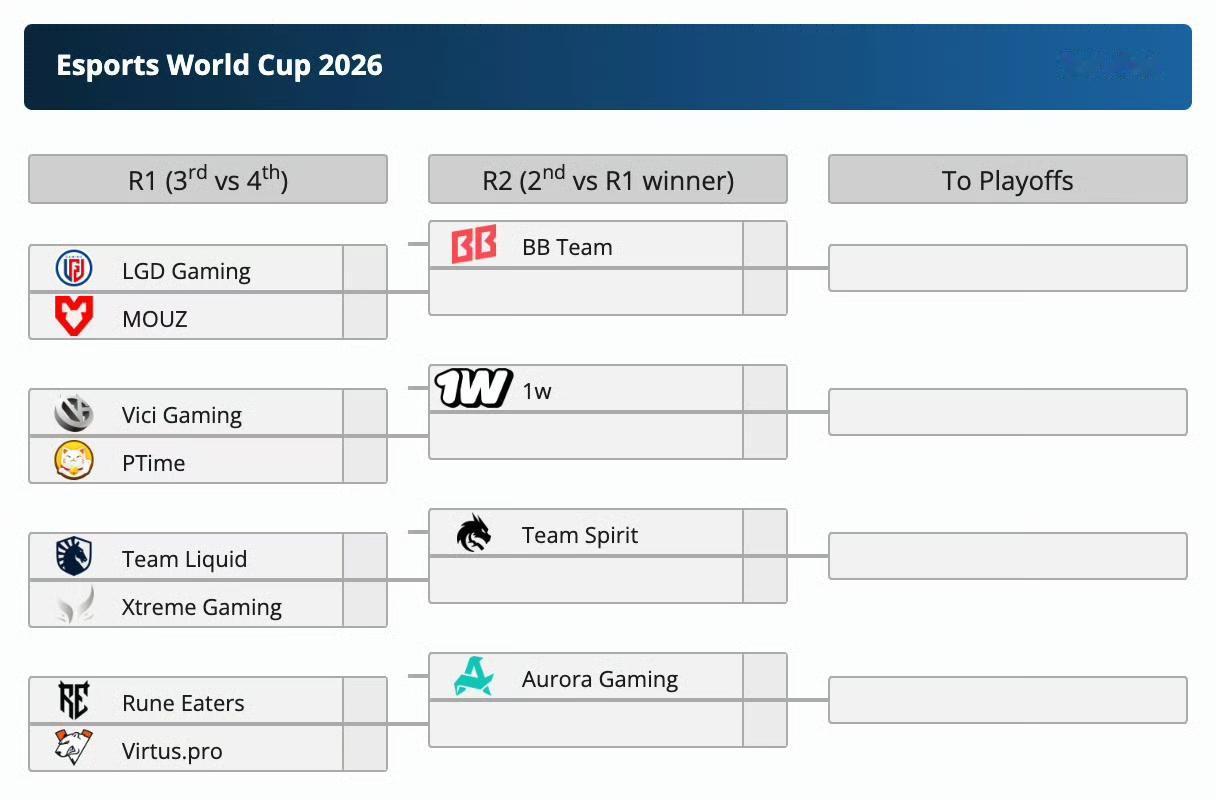
Task: Open the R1 (3rd vs 4th) column header
Action: [208, 179]
